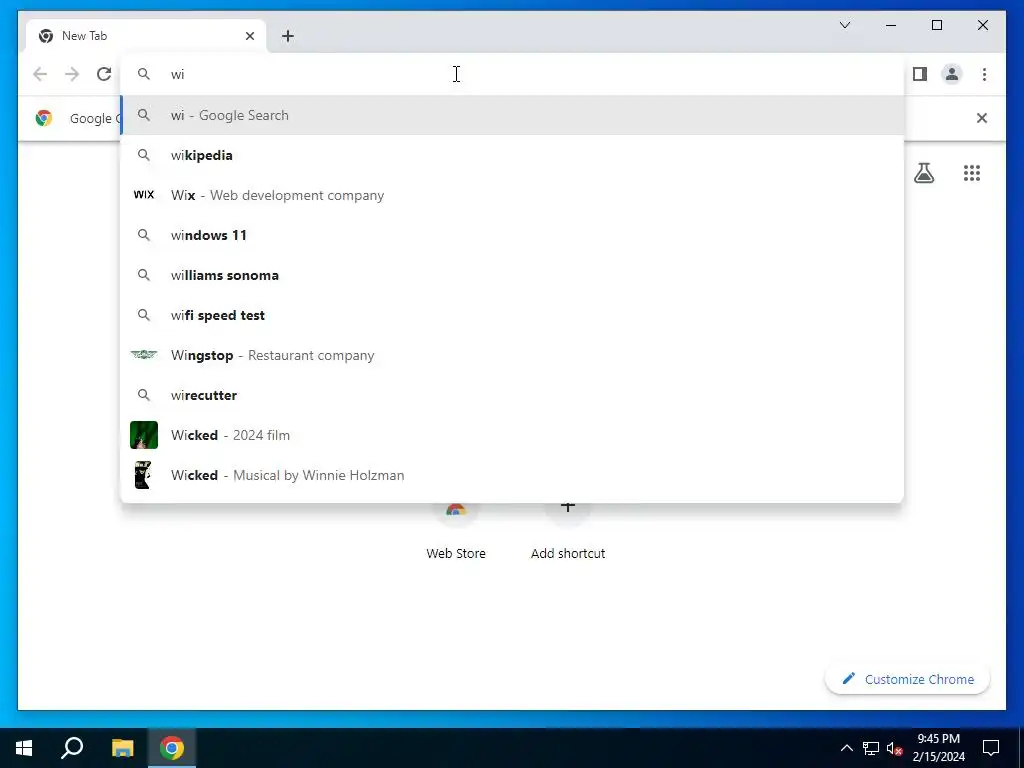Dismiss the Google Chrome info bar
The height and width of the screenshot is (768, 1024).
[x=981, y=118]
